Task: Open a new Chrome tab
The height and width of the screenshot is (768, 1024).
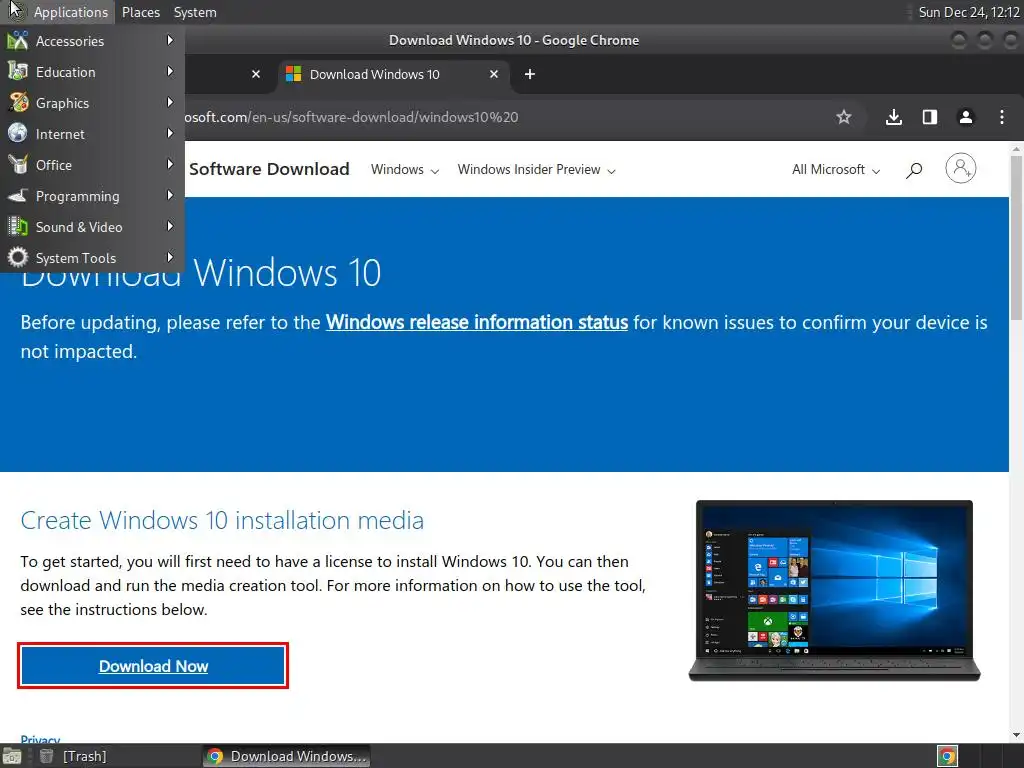Action: [x=530, y=74]
